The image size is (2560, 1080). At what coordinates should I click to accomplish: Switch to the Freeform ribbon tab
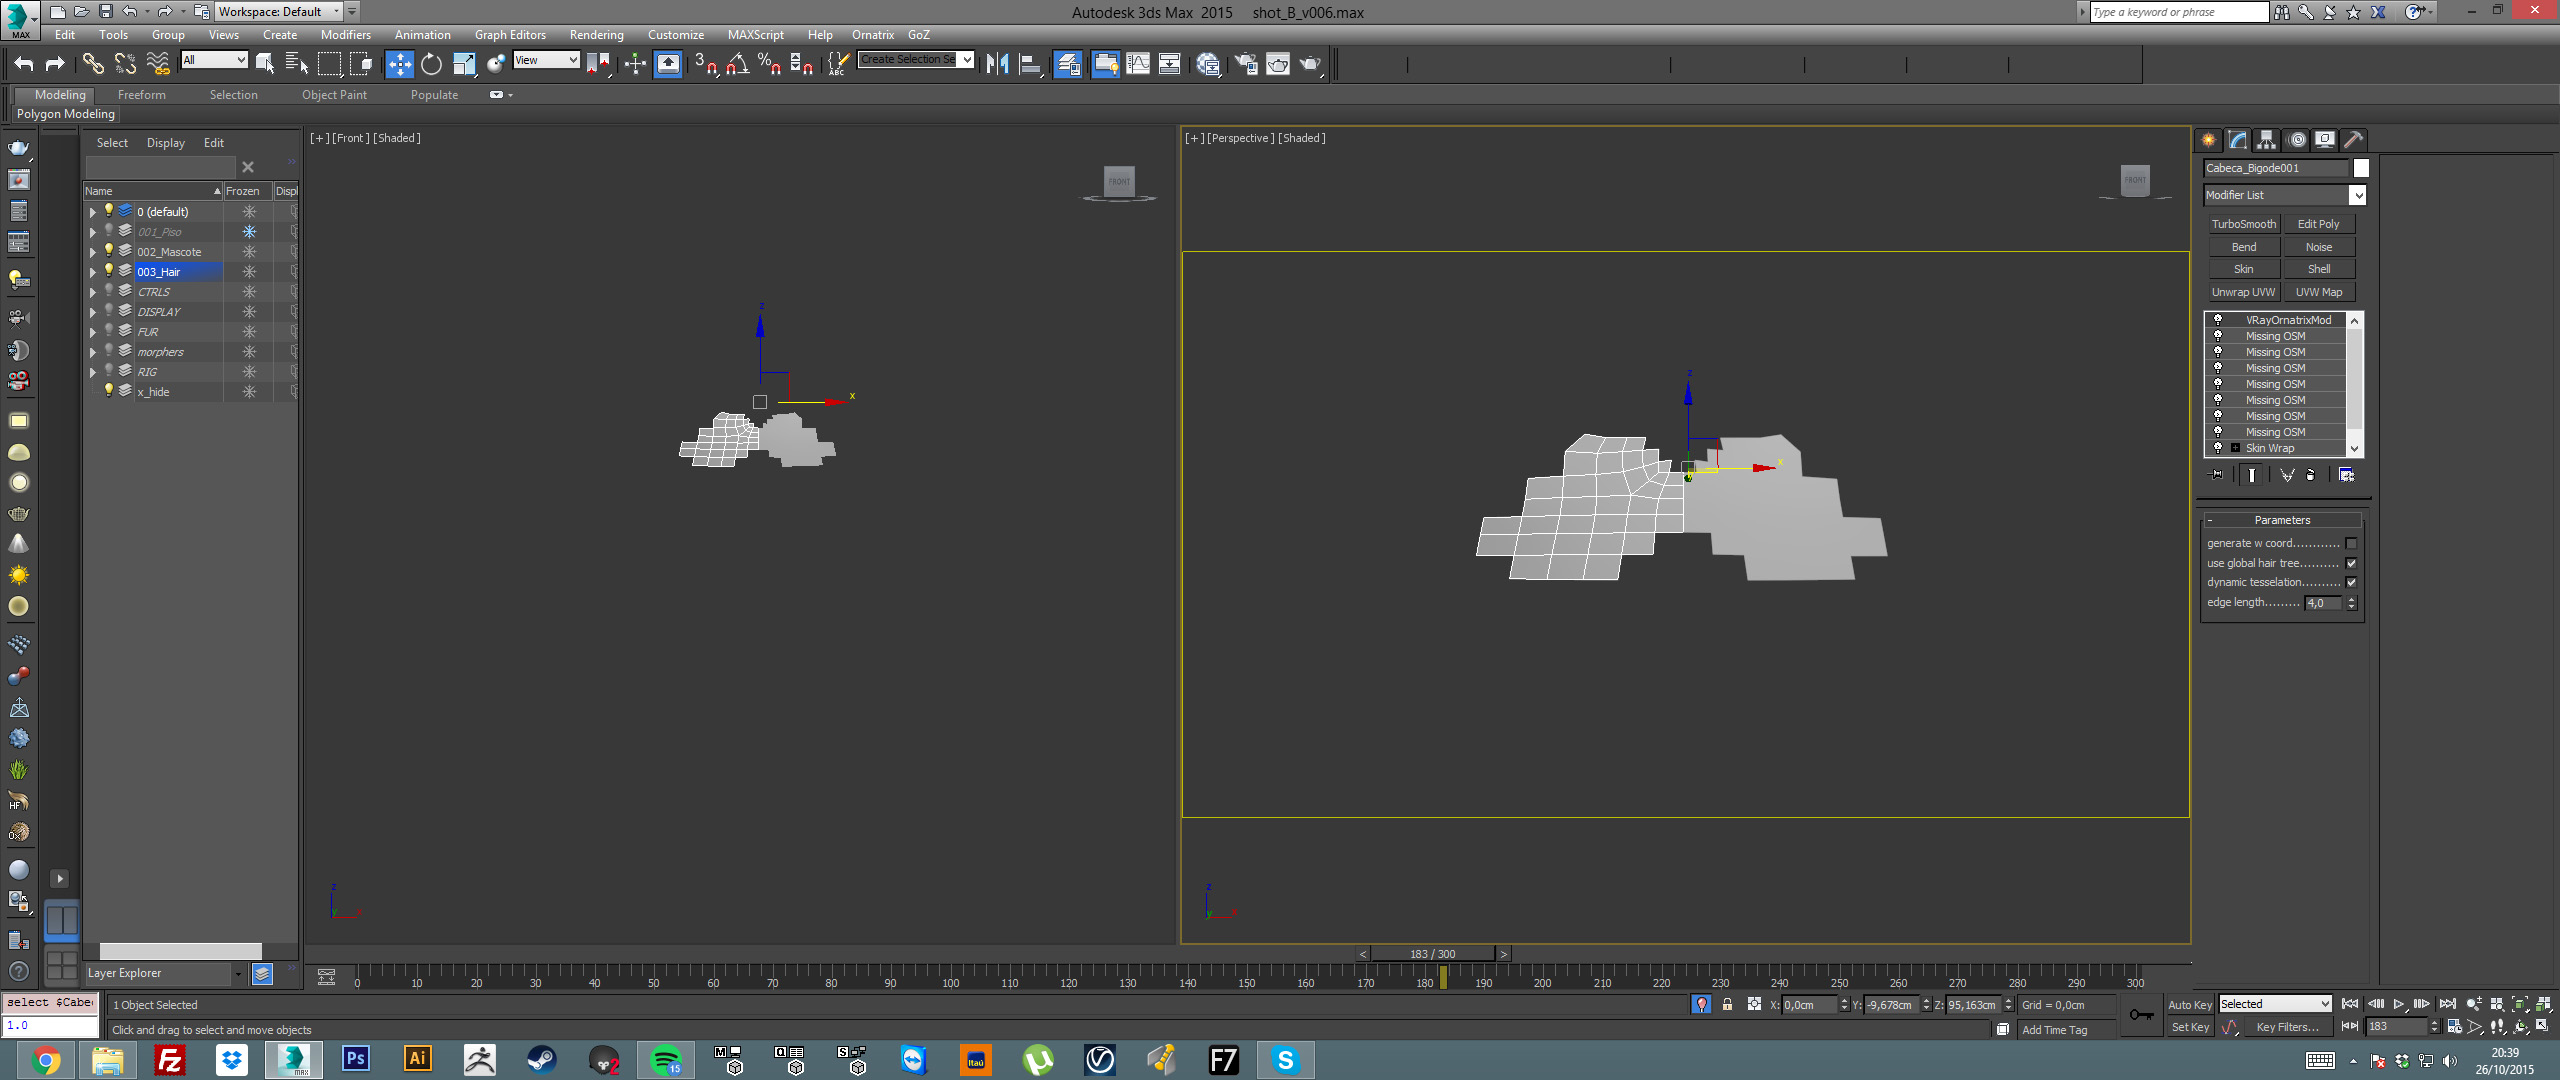coord(141,95)
